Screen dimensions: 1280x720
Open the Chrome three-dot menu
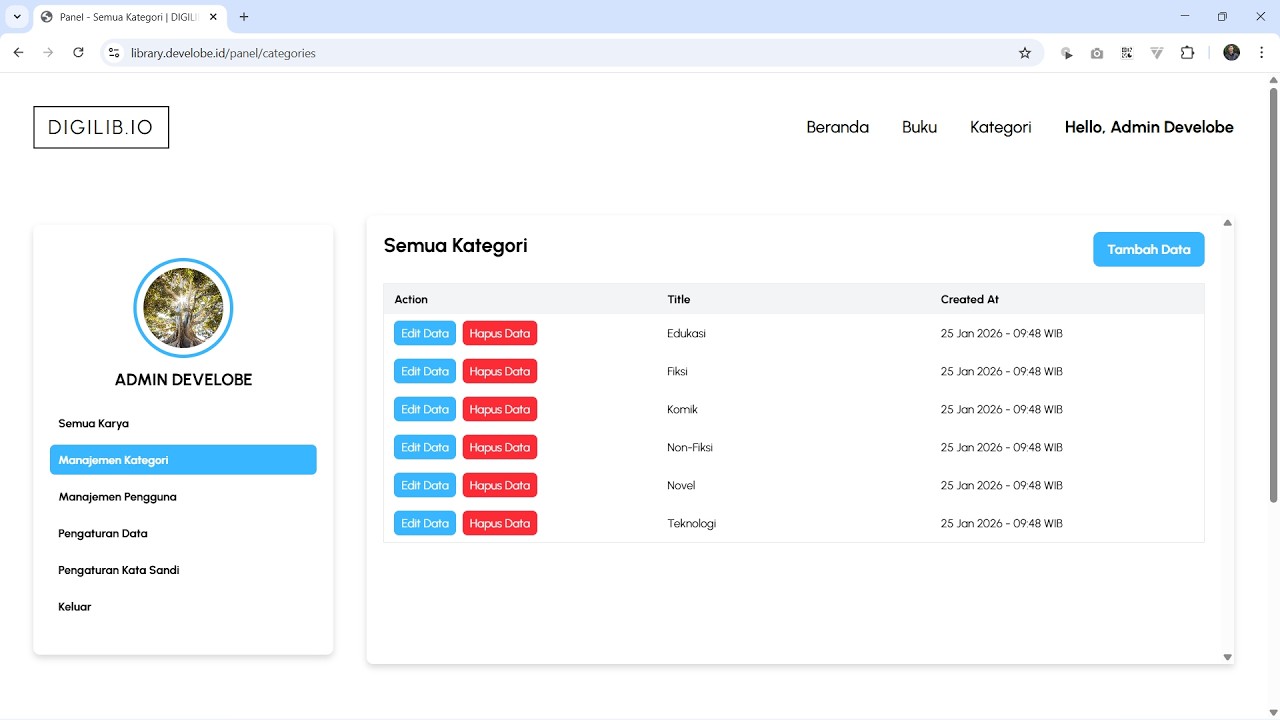1261,53
